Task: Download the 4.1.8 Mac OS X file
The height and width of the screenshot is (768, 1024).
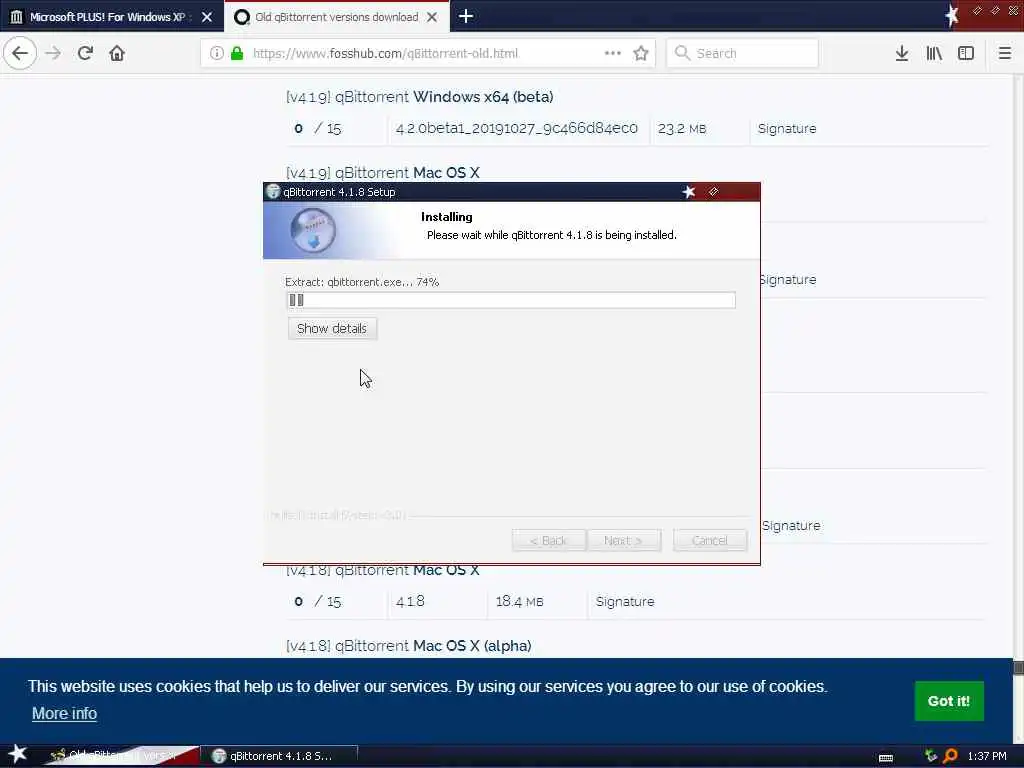Action: coord(410,601)
